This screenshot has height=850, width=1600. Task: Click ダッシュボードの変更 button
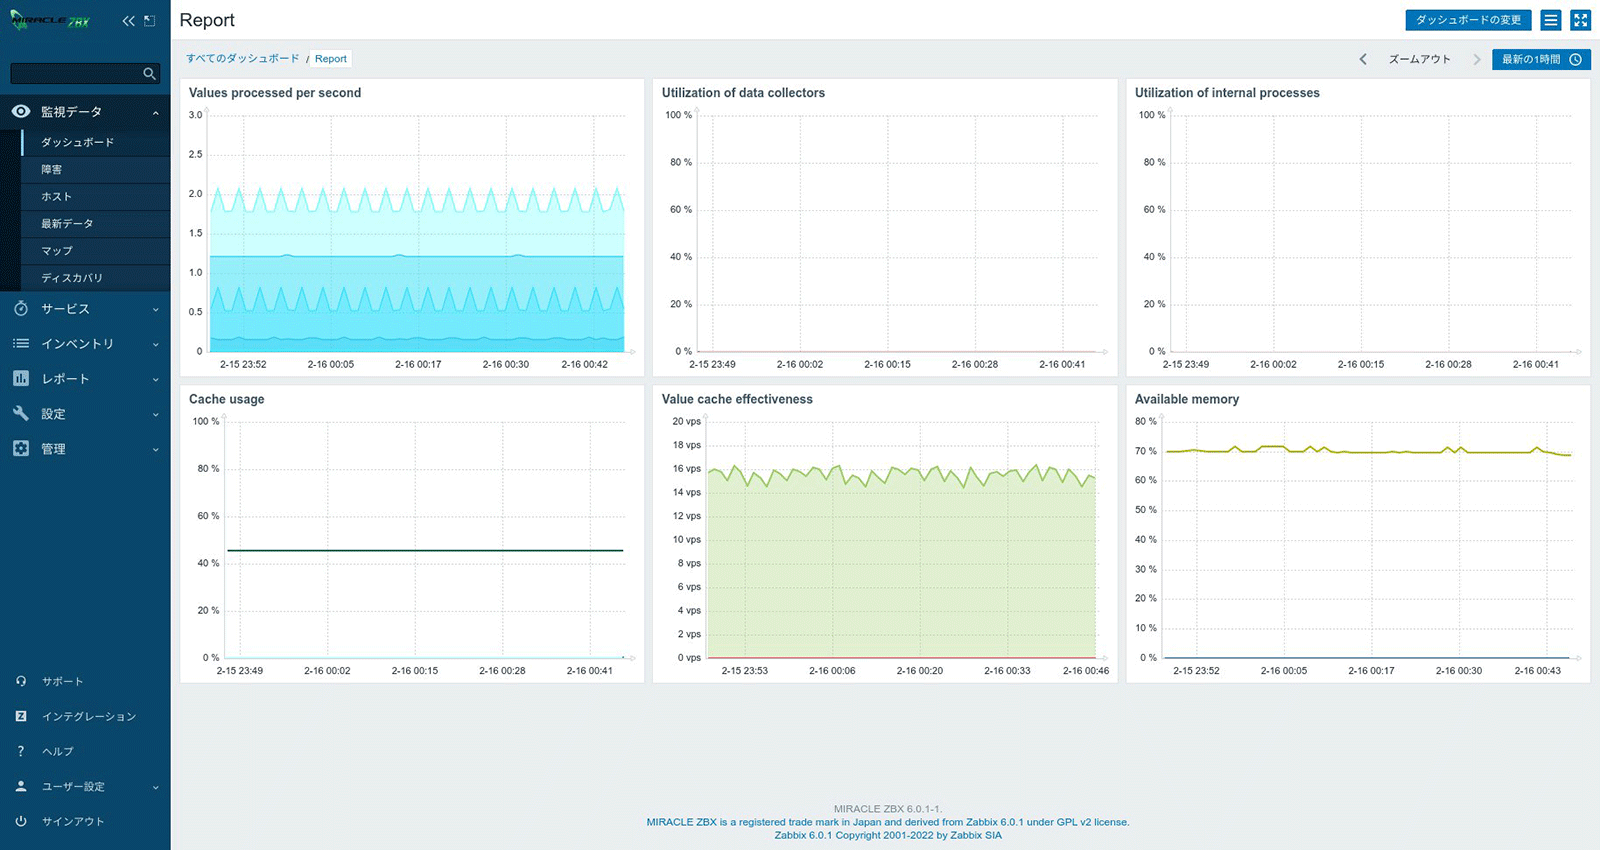coord(1467,20)
